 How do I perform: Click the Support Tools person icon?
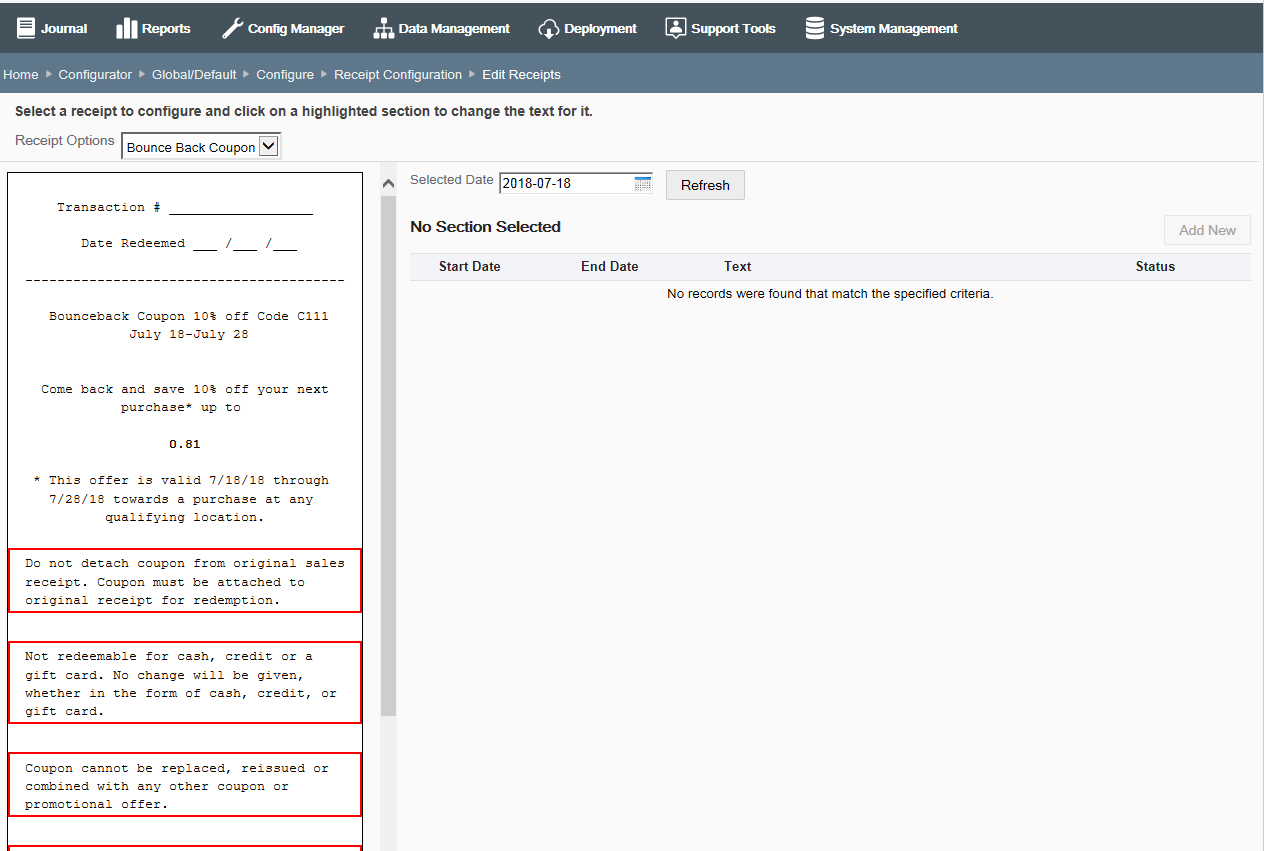676,28
